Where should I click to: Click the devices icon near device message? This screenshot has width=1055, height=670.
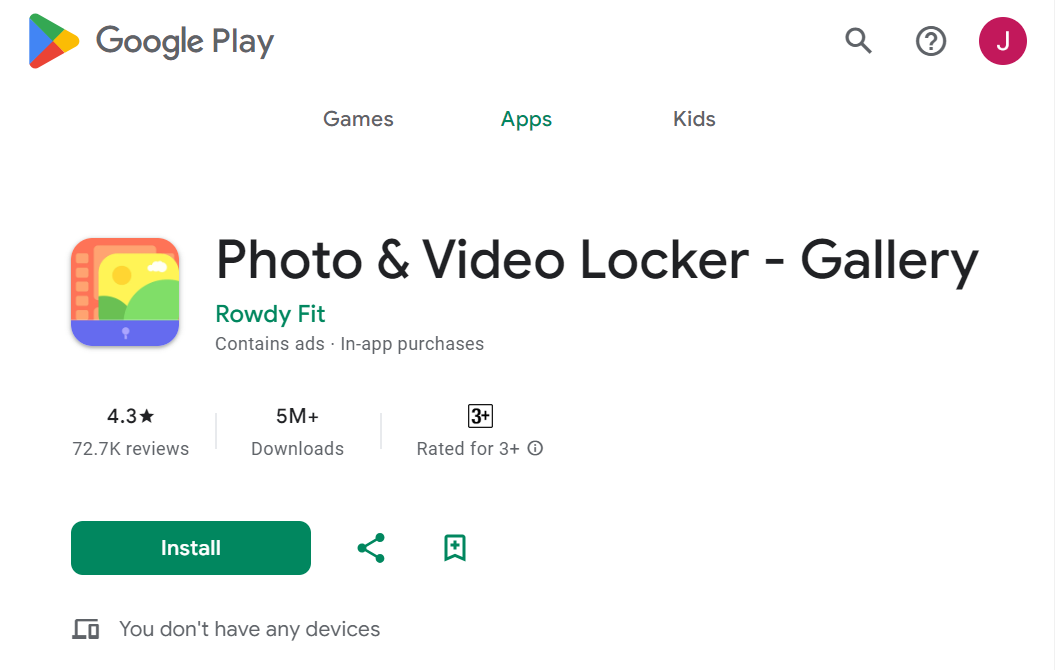[87, 628]
